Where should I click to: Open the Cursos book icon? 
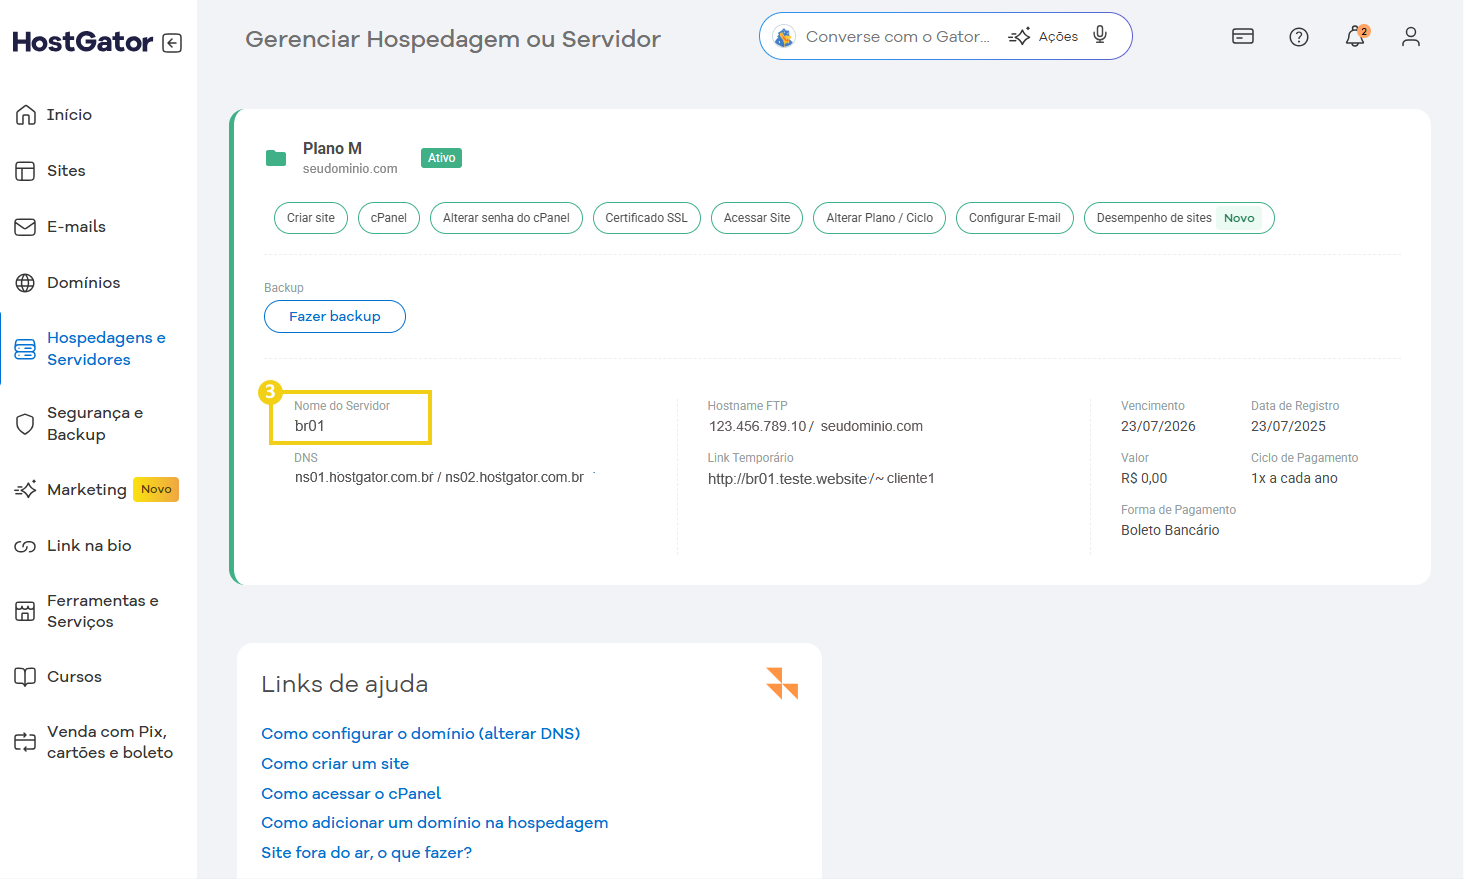(25, 676)
